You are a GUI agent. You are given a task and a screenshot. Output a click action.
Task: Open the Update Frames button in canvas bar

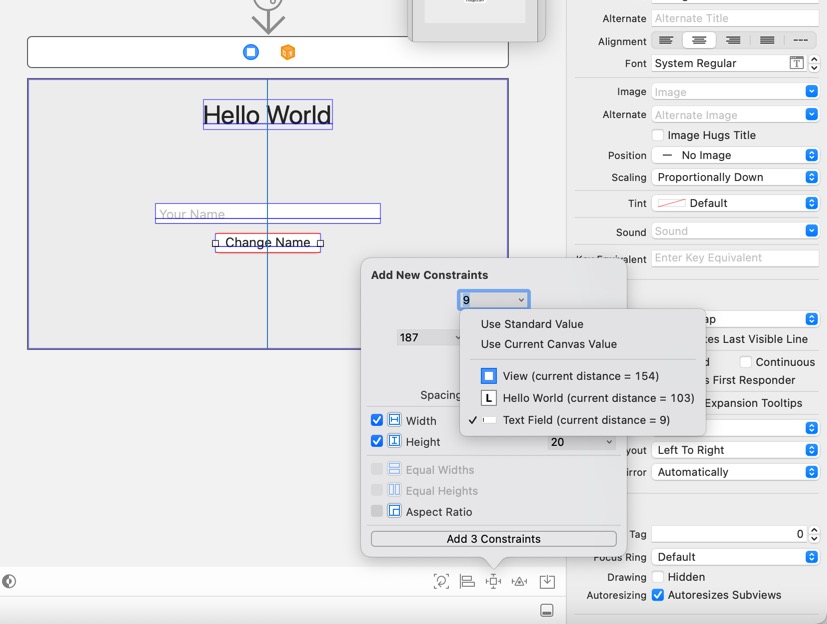pos(441,581)
